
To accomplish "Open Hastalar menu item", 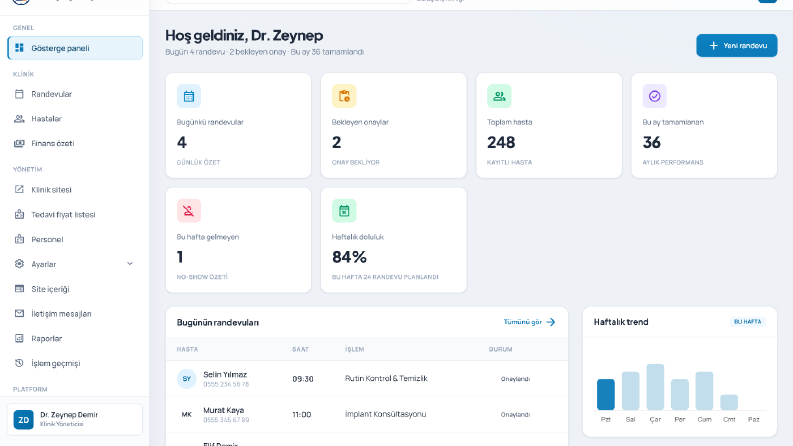I will (x=75, y=119).
